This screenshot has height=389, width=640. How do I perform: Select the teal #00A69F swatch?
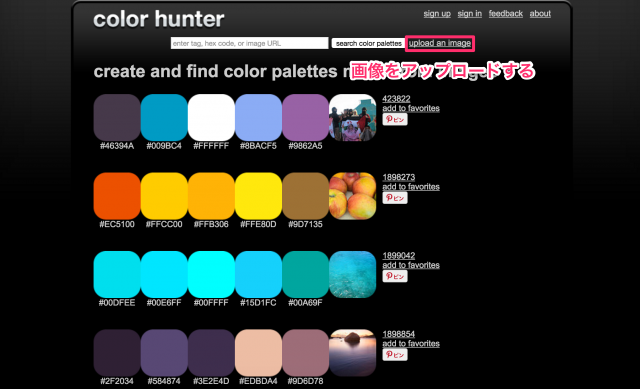pyautogui.click(x=305, y=274)
